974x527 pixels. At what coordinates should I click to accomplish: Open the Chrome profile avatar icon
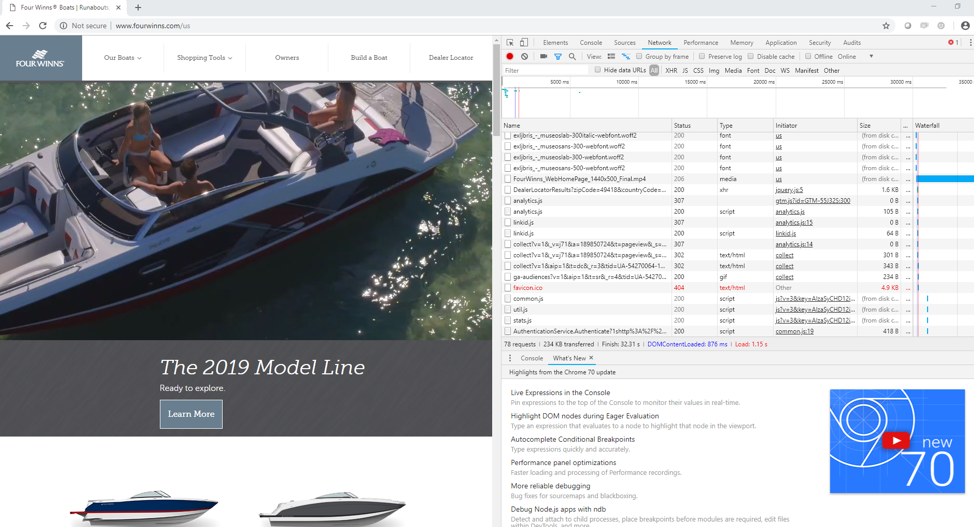point(965,25)
